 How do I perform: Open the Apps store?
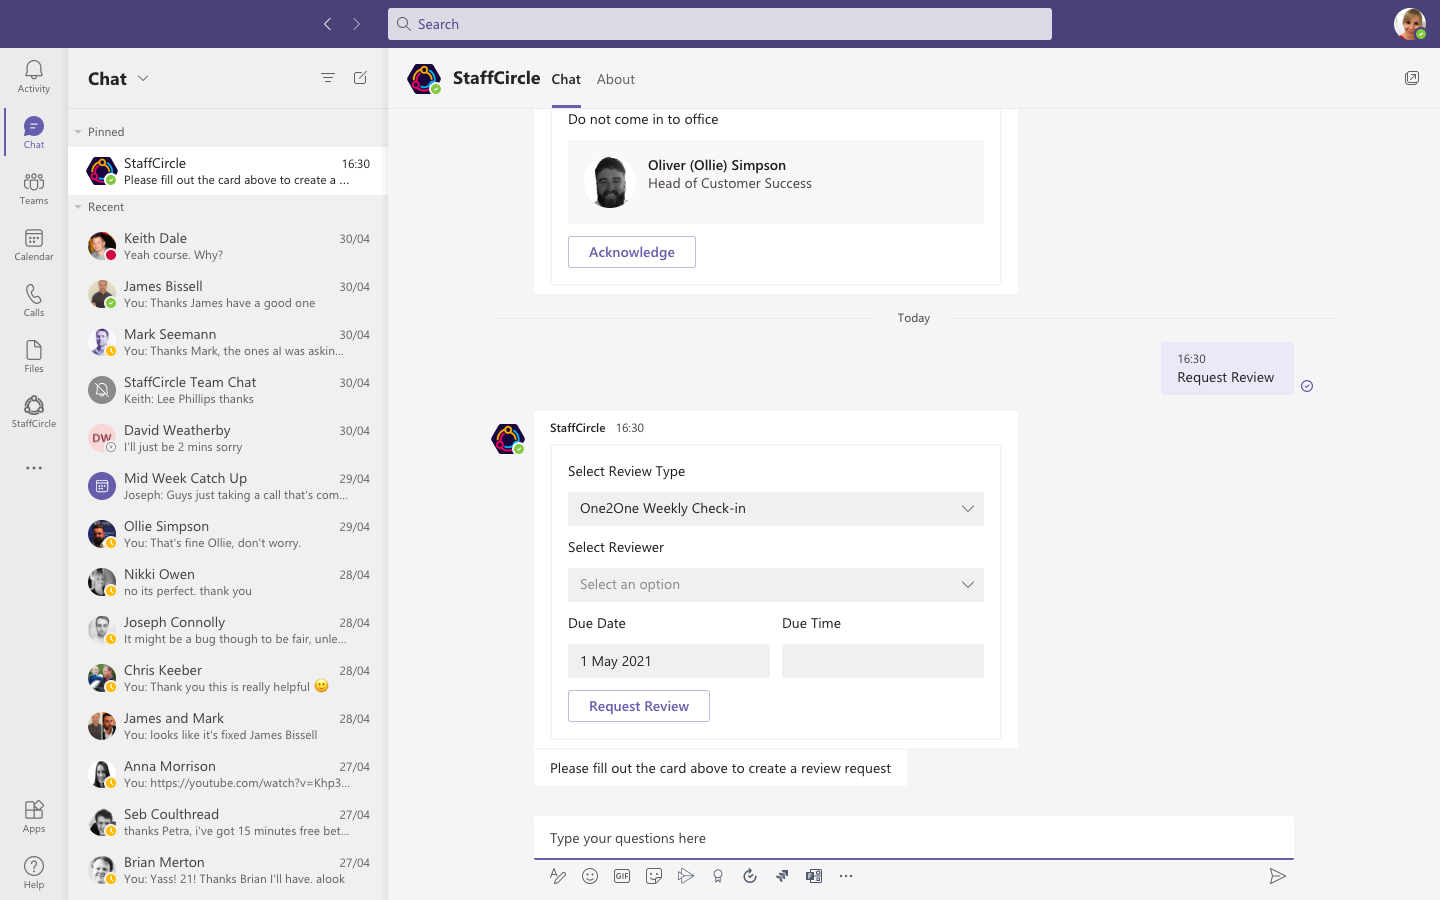(x=34, y=816)
